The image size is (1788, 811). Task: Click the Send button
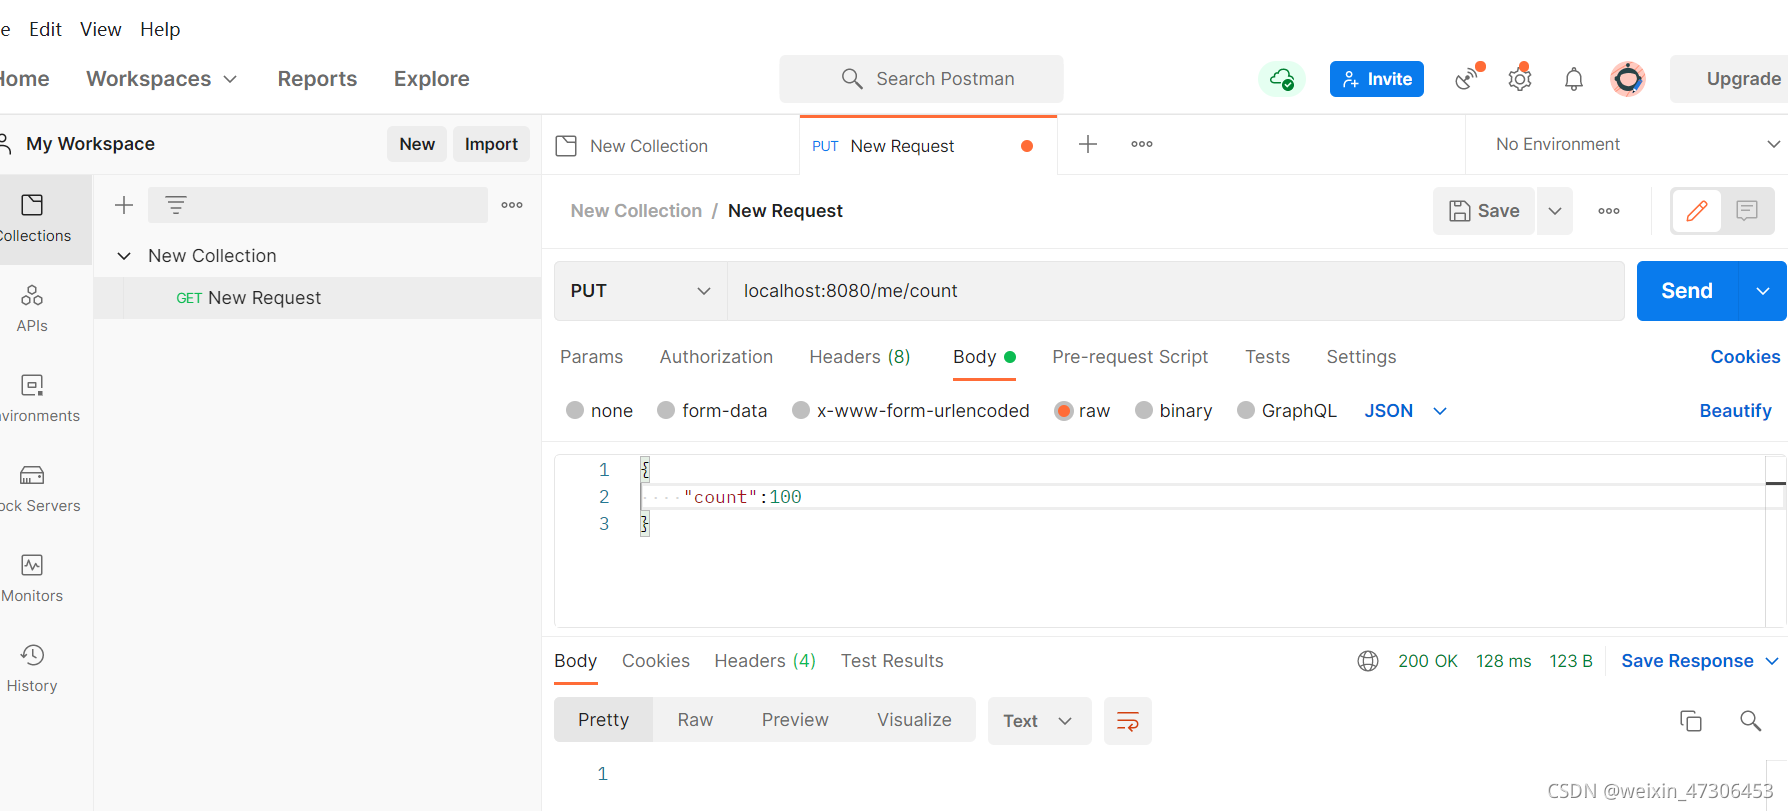(x=1687, y=291)
